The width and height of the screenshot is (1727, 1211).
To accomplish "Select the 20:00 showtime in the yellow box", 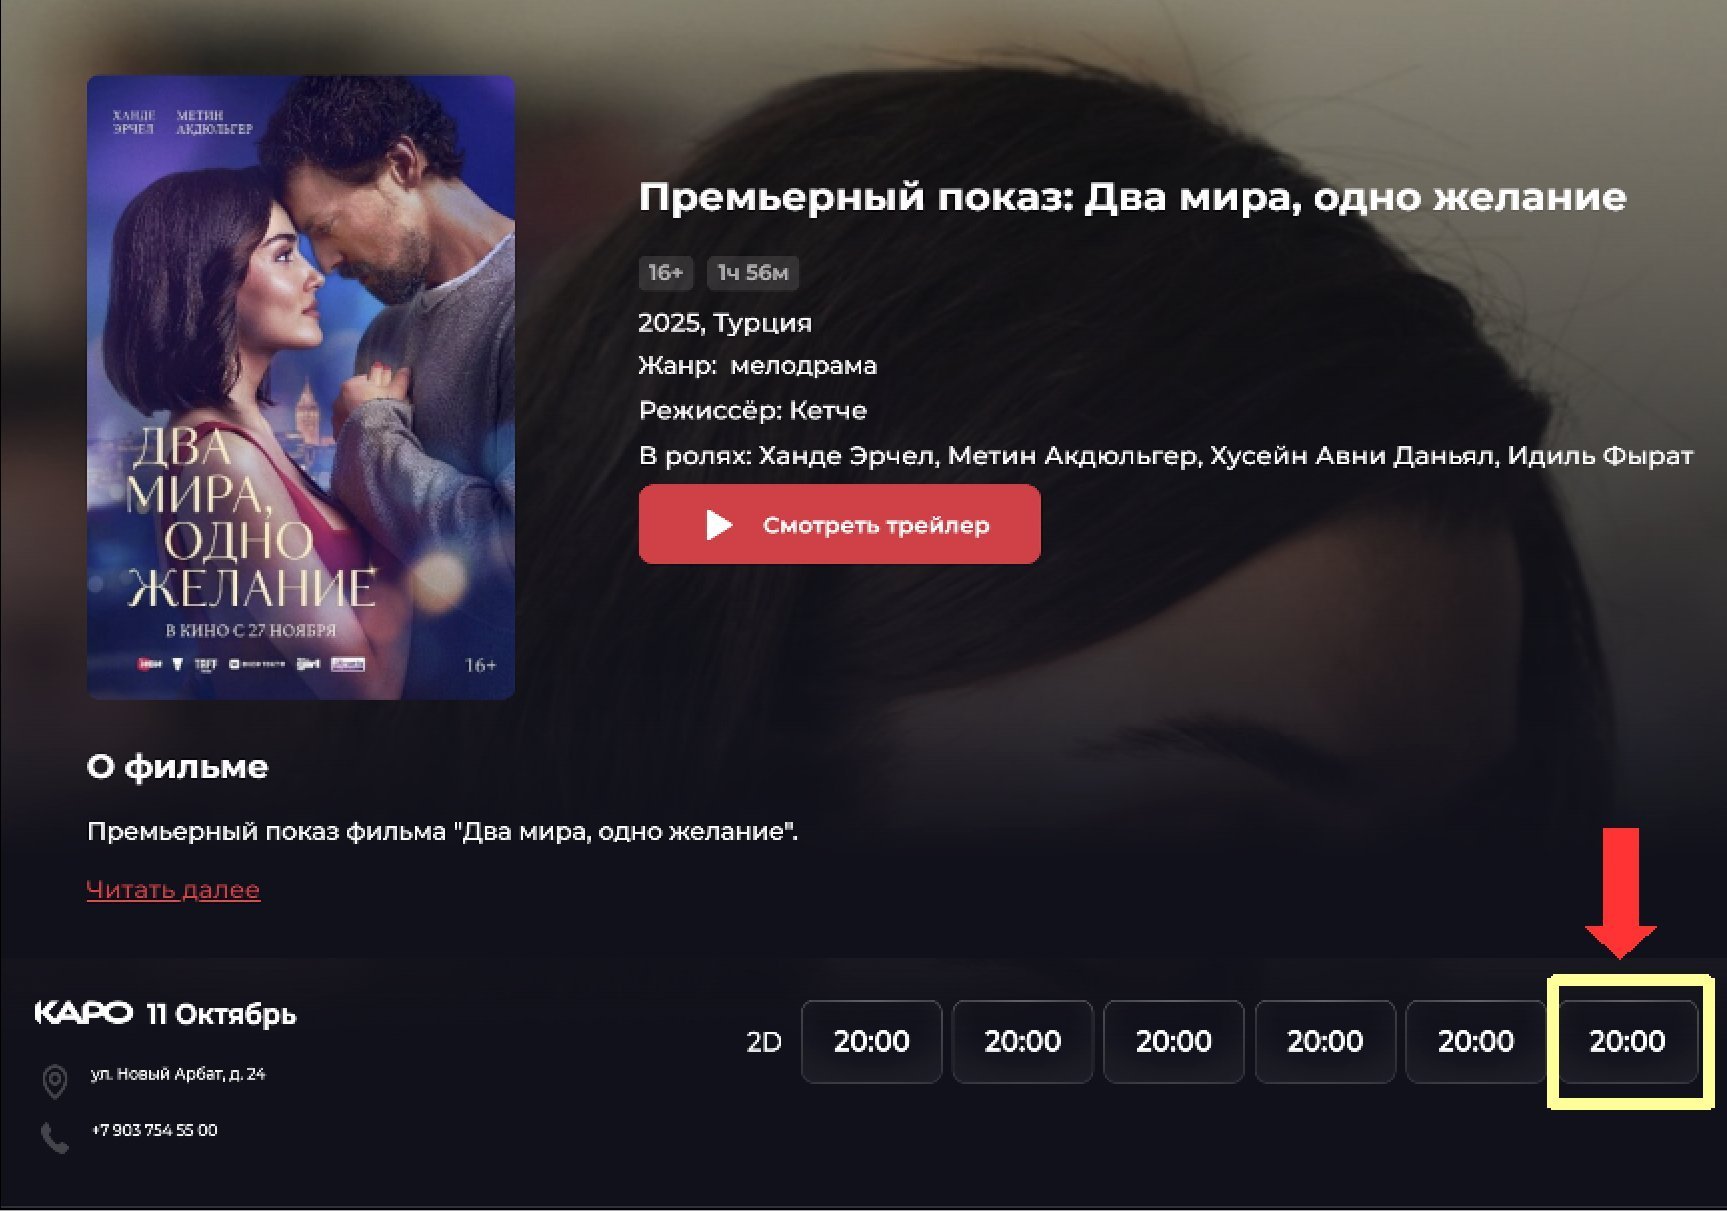I will point(1627,1041).
